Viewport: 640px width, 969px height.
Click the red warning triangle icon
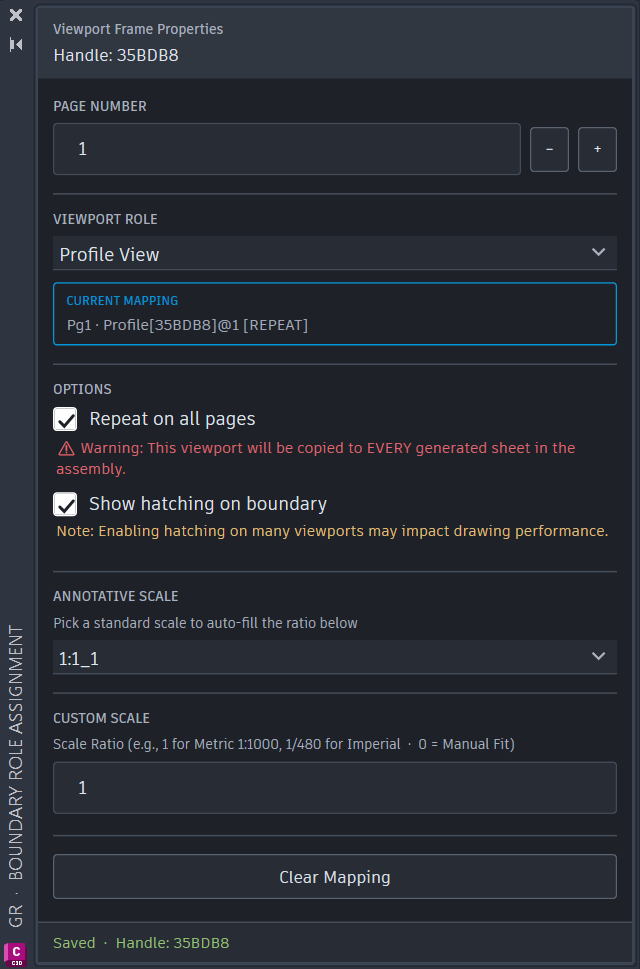(66, 449)
